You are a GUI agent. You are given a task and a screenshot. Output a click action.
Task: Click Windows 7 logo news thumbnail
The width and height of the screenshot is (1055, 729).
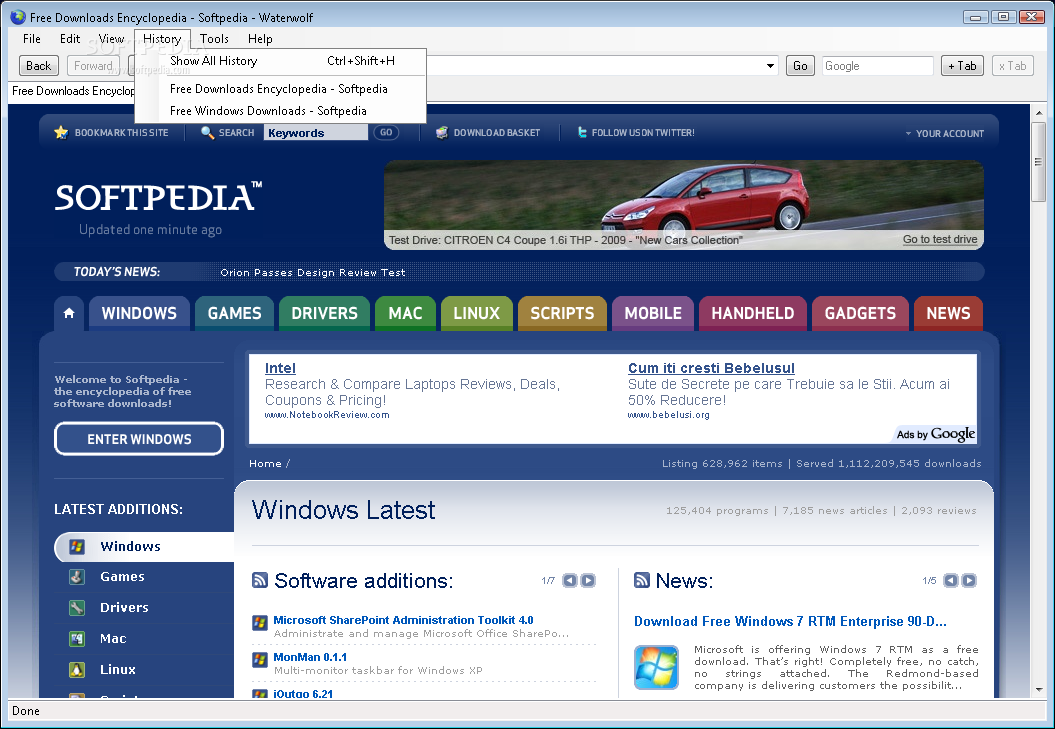pyautogui.click(x=656, y=667)
